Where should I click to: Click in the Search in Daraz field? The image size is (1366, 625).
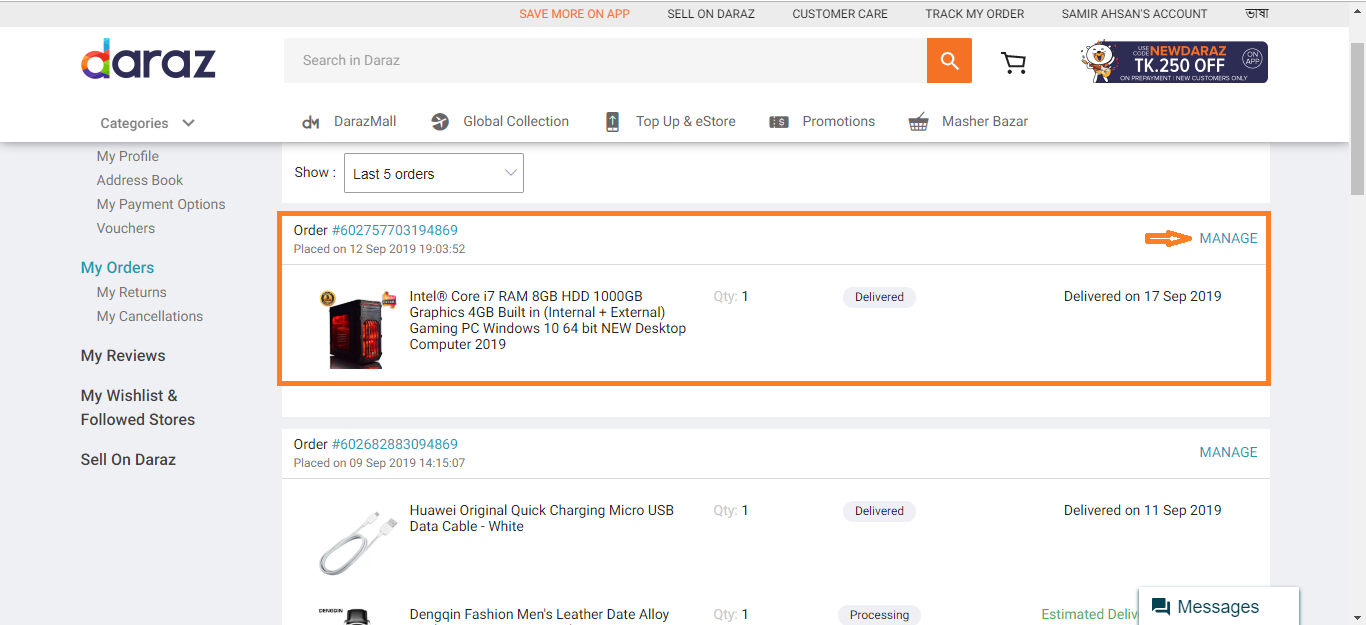[x=605, y=61]
